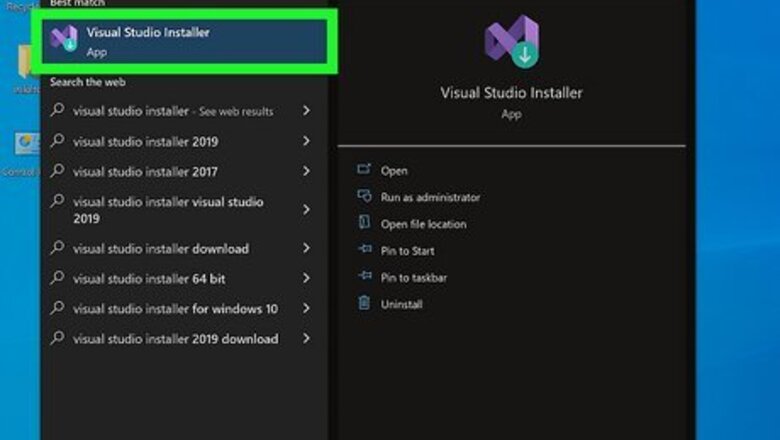Screen dimensions: 780x440
Task: Click search icon beside 'installer 2017'
Action: click(x=58, y=171)
